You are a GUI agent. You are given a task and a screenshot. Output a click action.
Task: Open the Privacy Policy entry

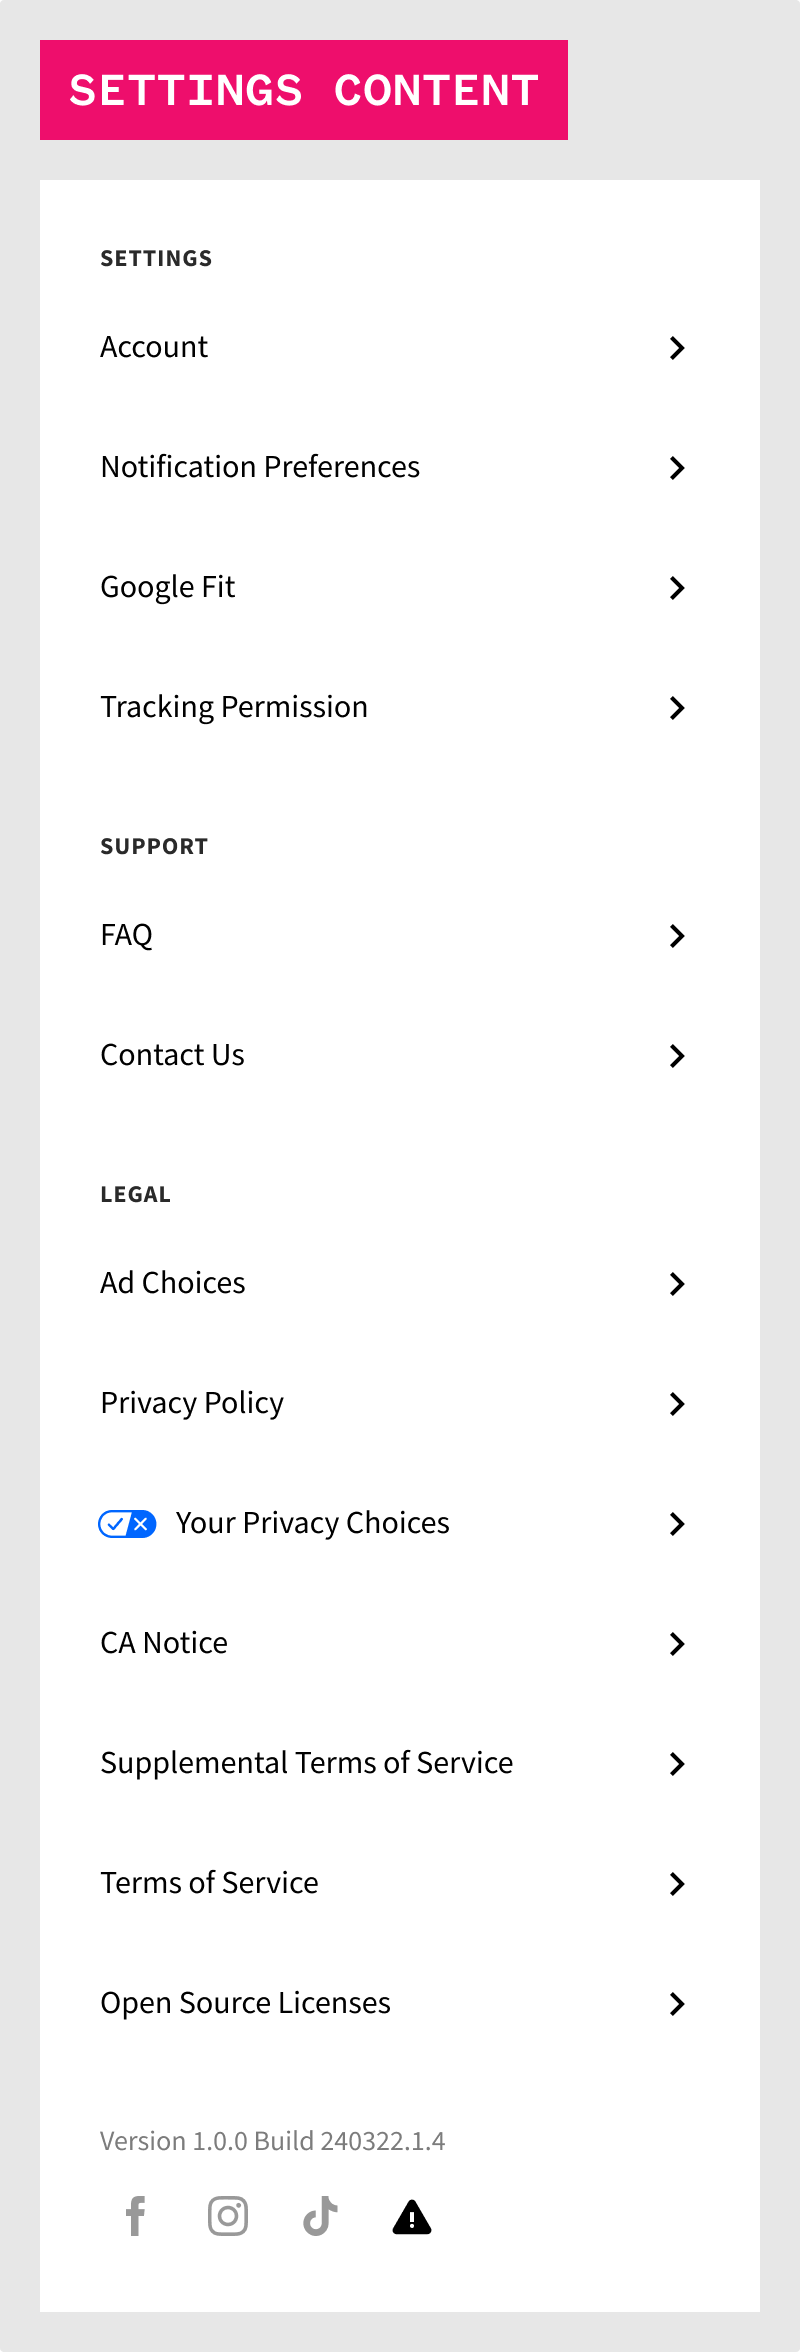(x=192, y=1403)
